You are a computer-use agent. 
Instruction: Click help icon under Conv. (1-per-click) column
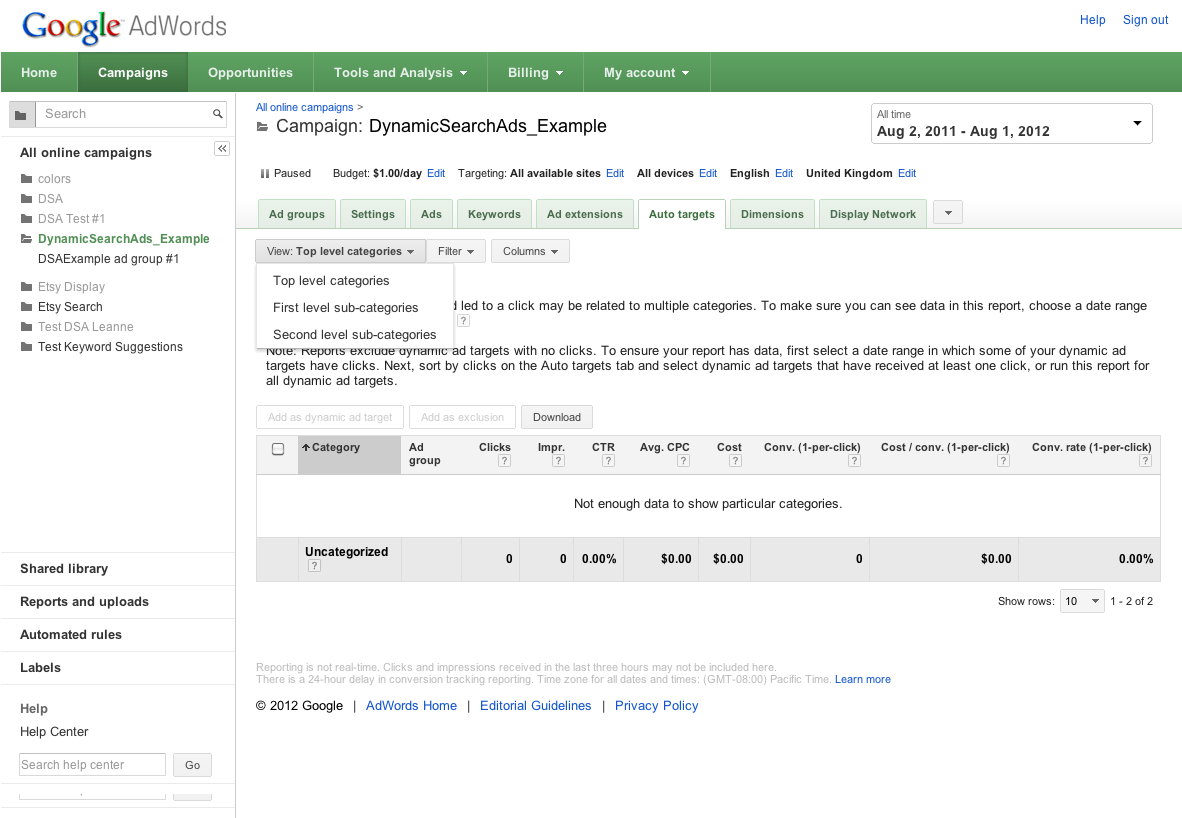click(x=854, y=461)
